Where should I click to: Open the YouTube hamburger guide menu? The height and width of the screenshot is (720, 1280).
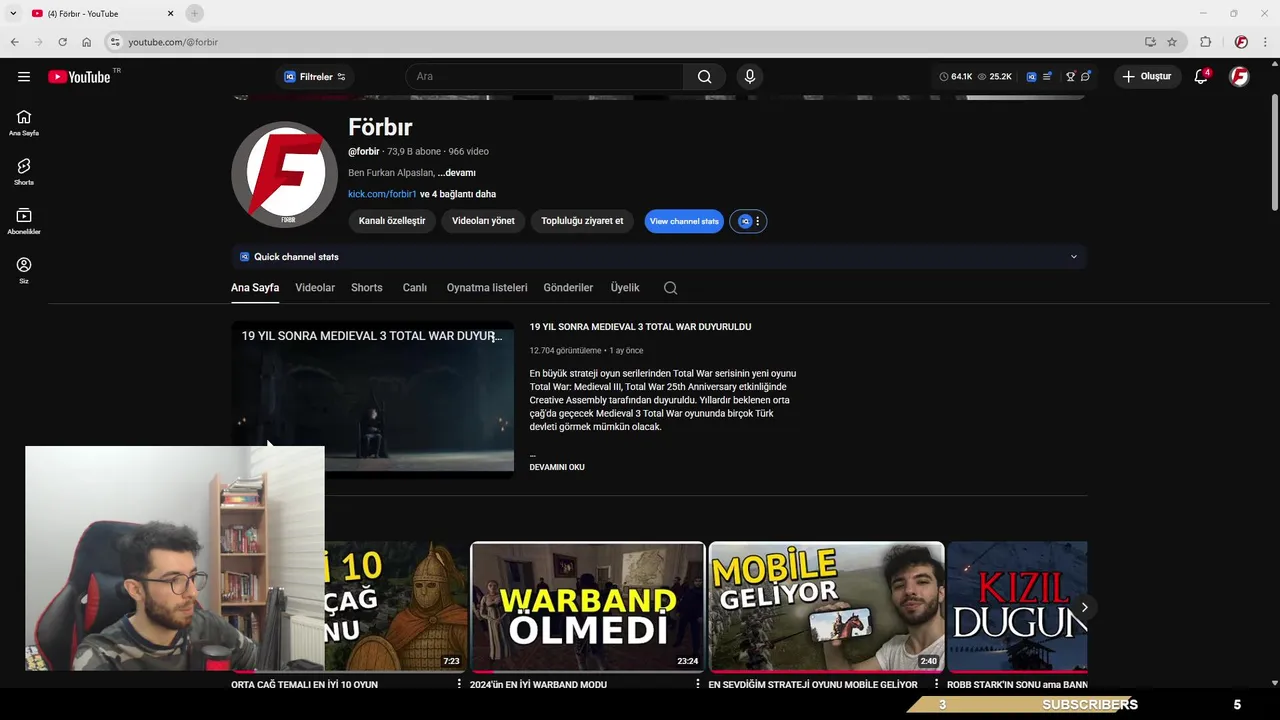tap(24, 77)
